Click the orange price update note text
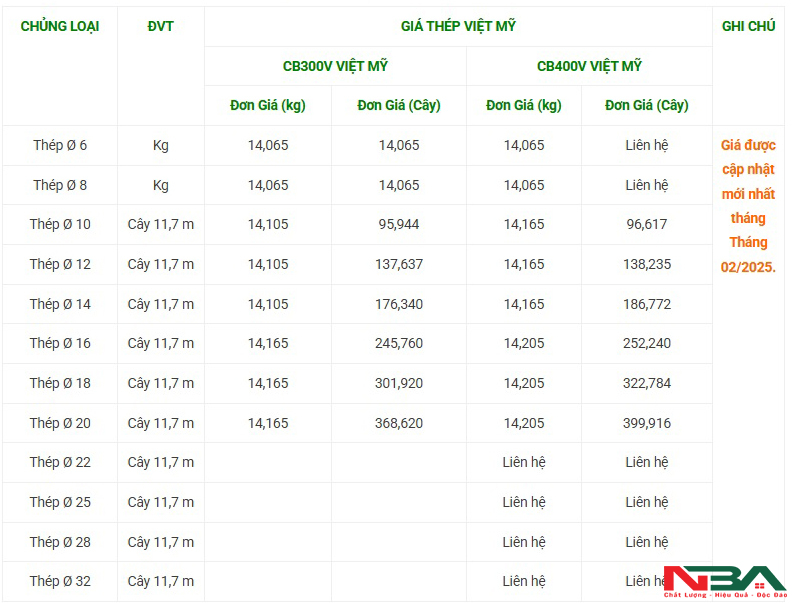The height and width of the screenshot is (603, 792). point(748,205)
